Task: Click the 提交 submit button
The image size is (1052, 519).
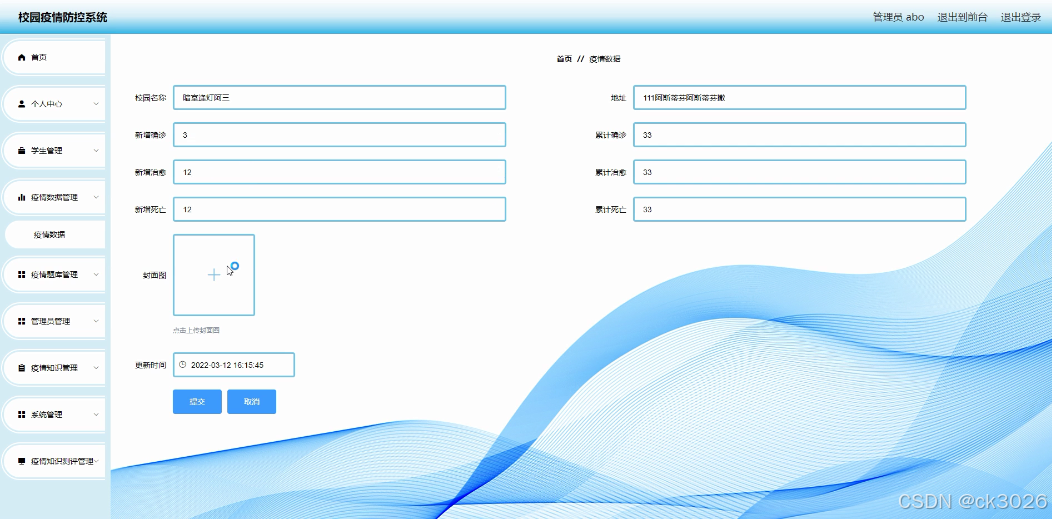Action: tap(197, 402)
